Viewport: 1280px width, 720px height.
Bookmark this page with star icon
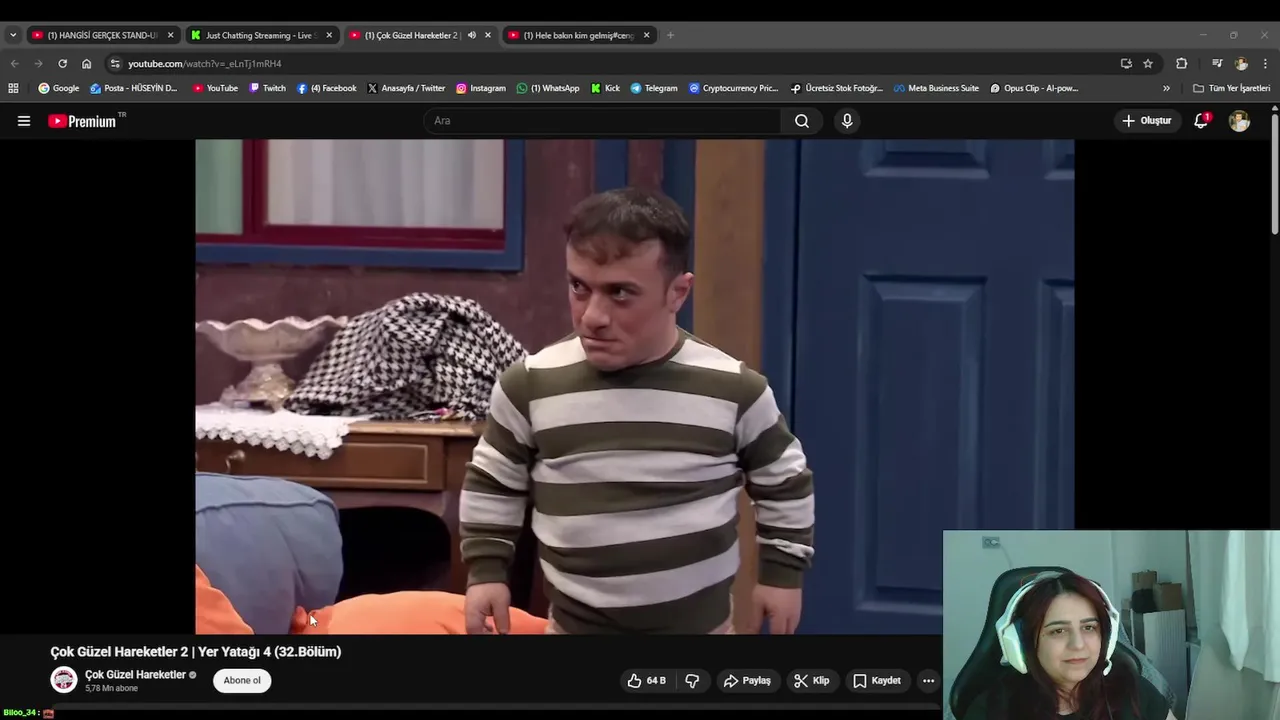1148,63
